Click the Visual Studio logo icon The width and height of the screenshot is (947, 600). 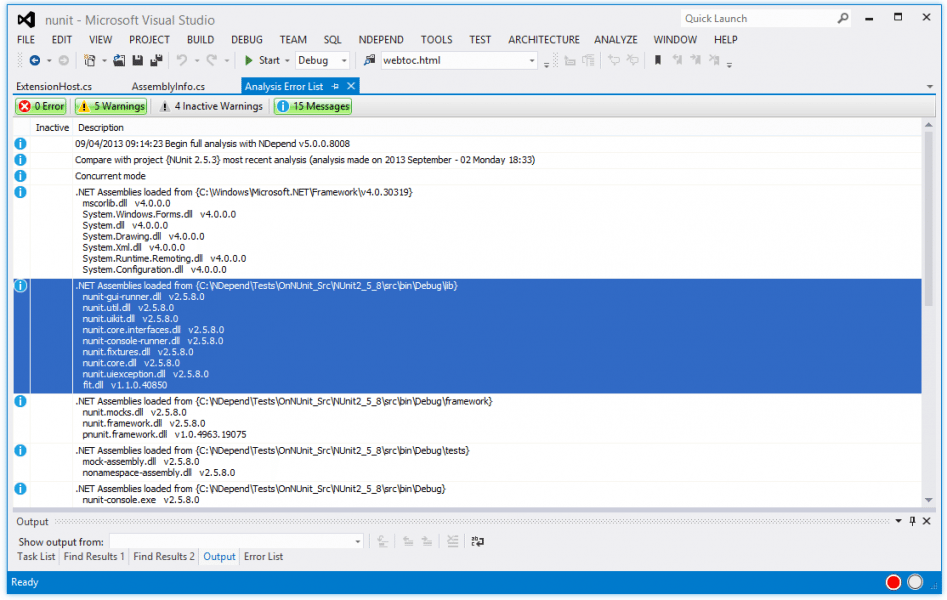tap(26, 20)
